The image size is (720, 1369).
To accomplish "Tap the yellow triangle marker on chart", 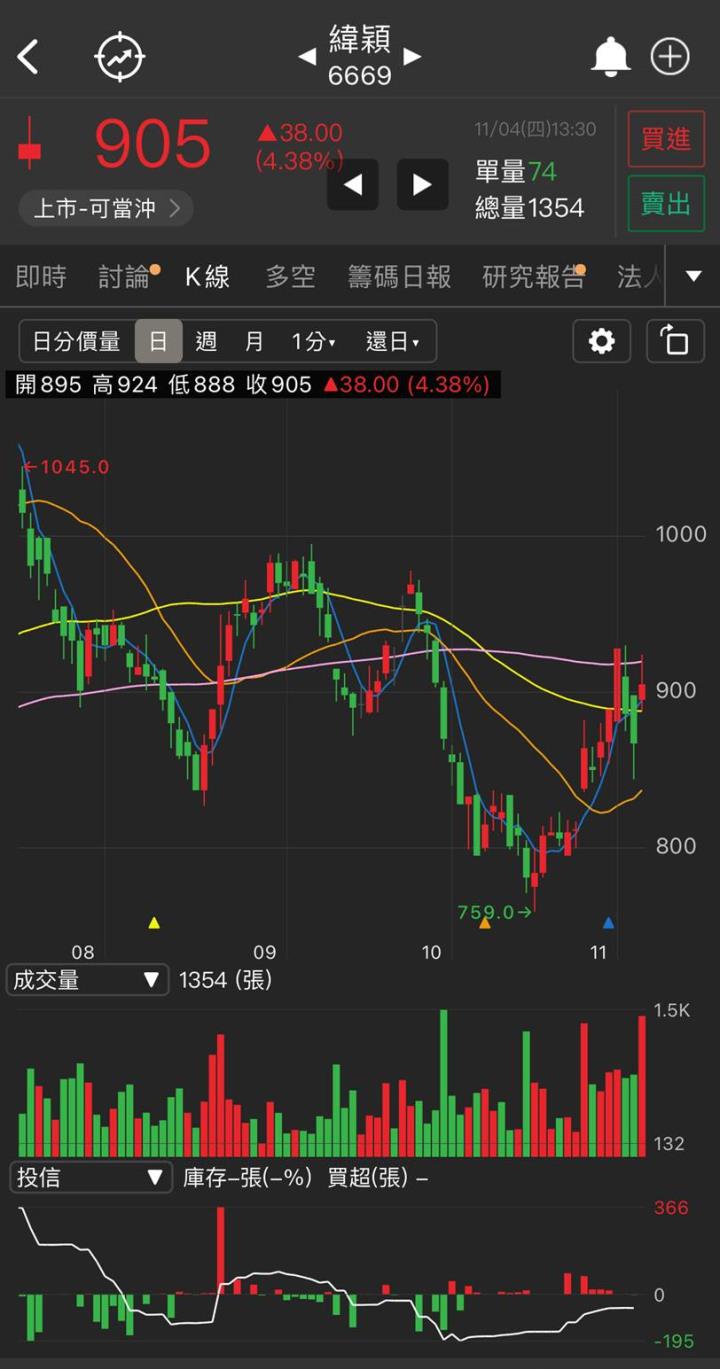I will coord(154,922).
